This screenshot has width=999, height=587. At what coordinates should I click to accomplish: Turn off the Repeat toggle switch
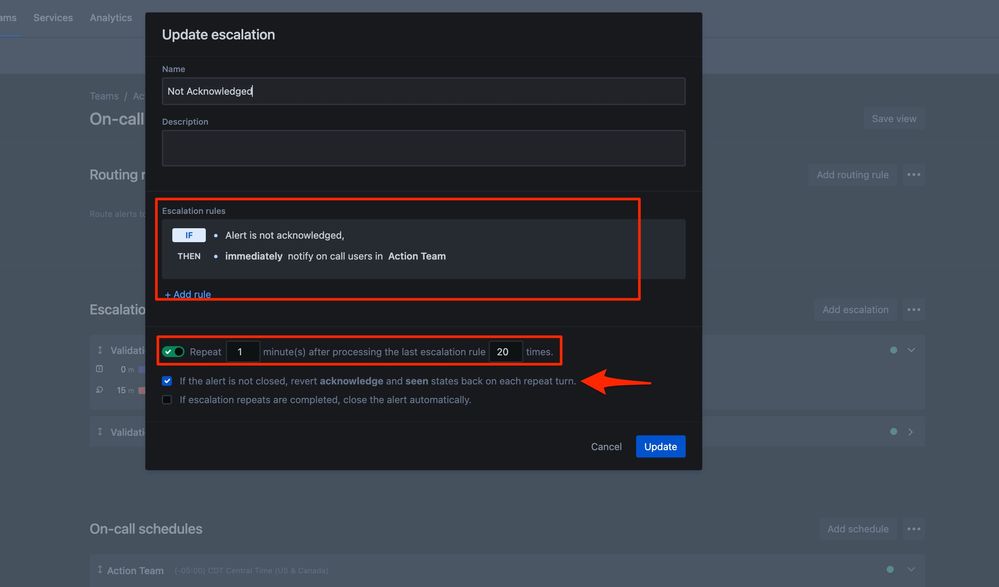(x=172, y=351)
